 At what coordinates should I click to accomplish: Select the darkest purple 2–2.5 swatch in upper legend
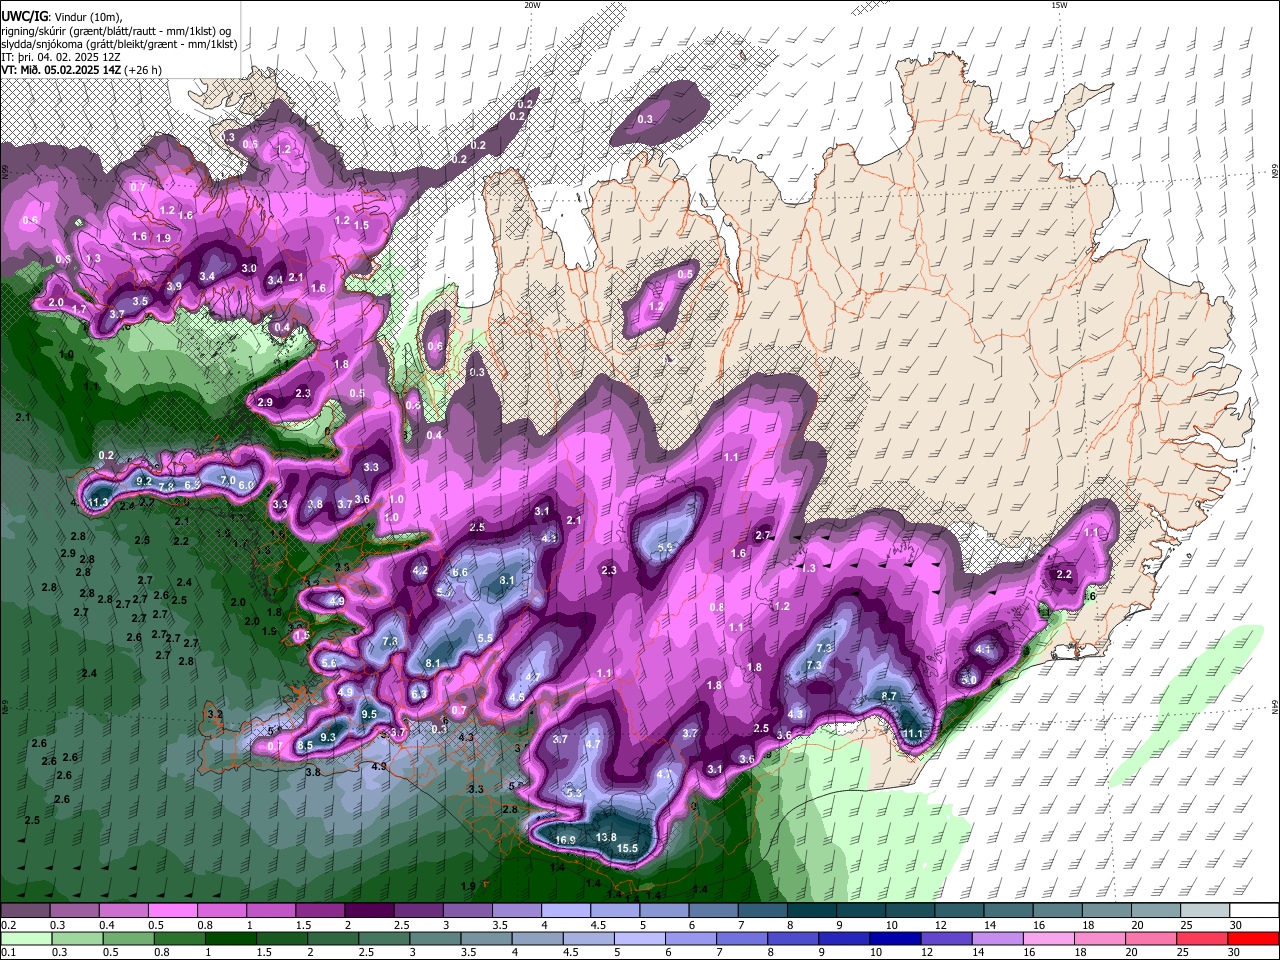point(369,911)
